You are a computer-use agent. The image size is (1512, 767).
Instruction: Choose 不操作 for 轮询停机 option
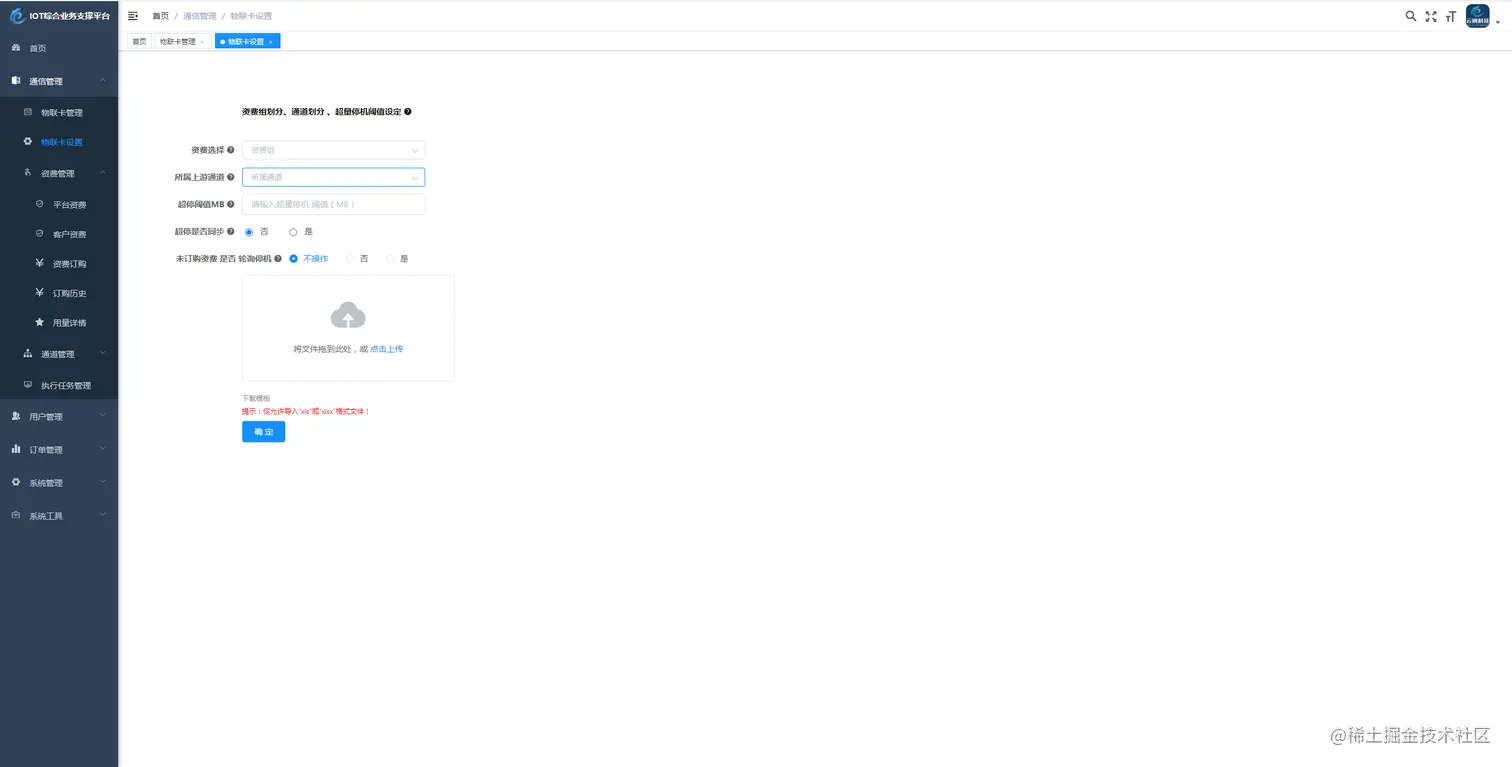pos(293,258)
